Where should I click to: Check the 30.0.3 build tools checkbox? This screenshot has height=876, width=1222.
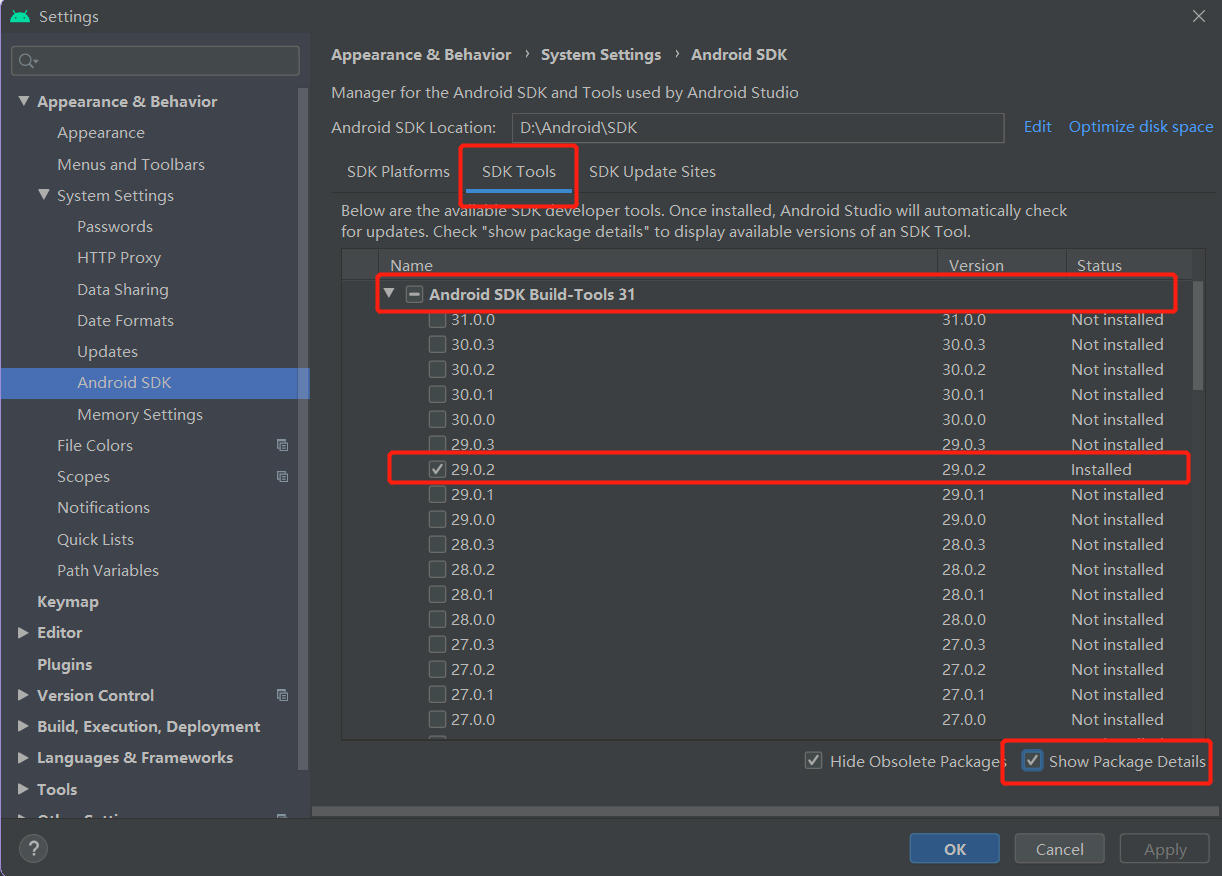click(437, 345)
